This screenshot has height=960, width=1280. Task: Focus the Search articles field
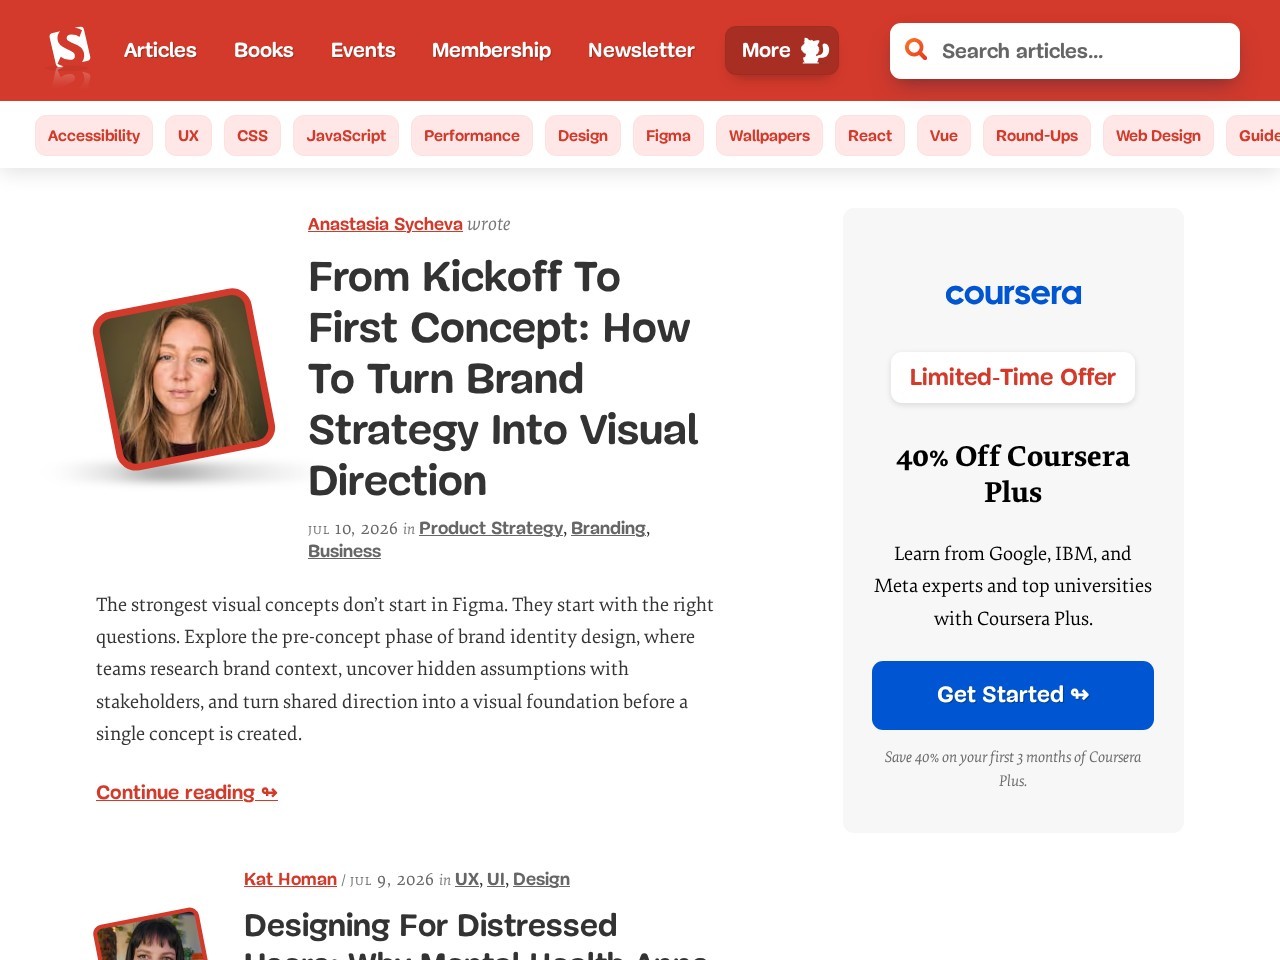(1065, 51)
